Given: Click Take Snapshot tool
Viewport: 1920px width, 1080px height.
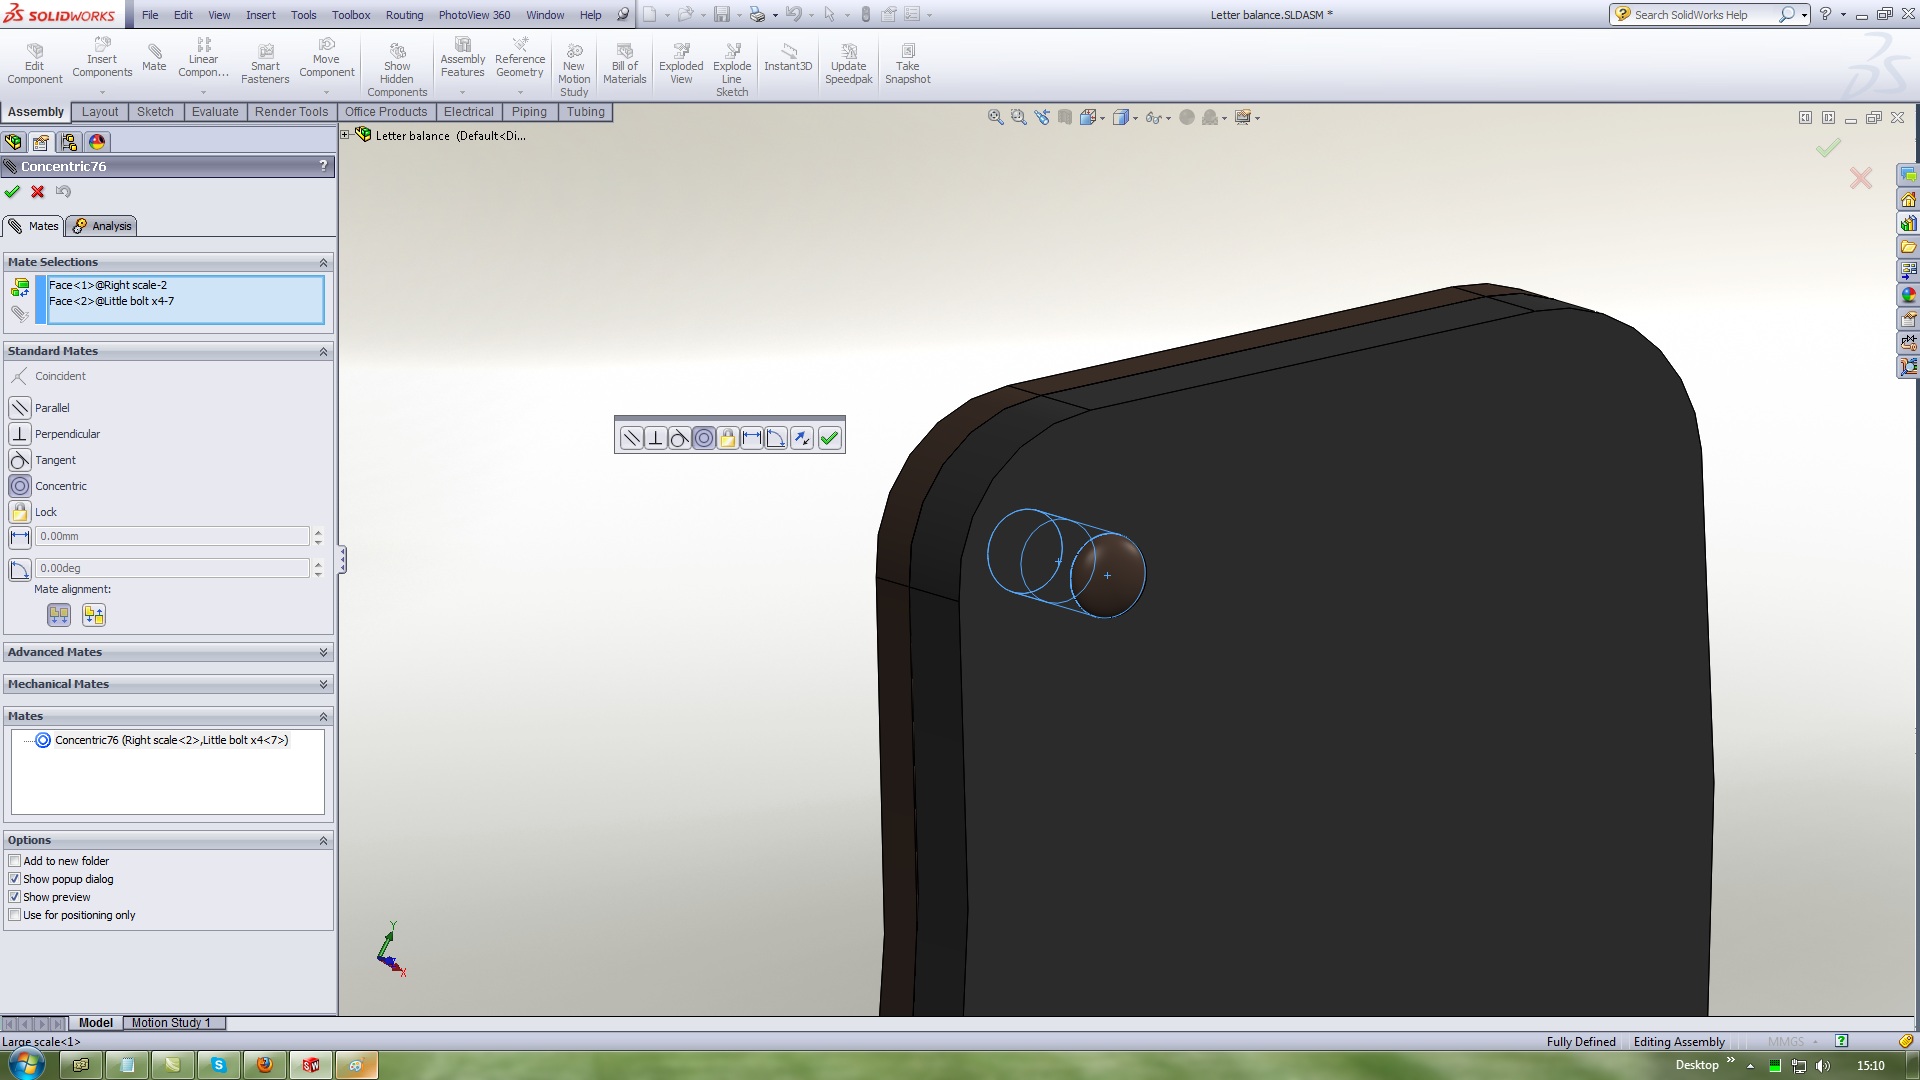Looking at the screenshot, I should (x=908, y=64).
